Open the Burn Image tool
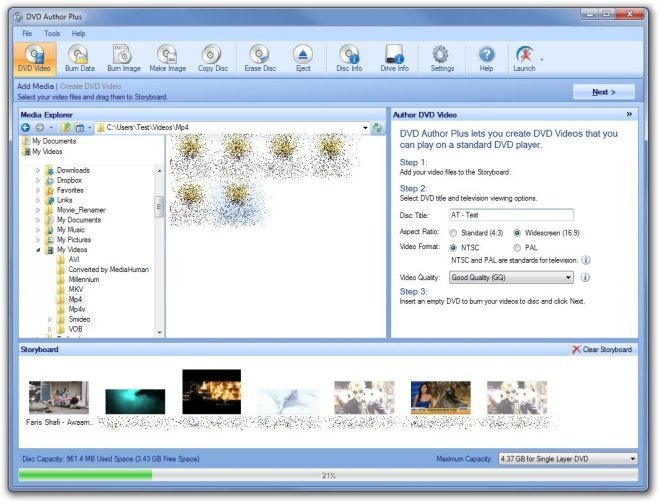This screenshot has height=503, width=660. (124, 59)
